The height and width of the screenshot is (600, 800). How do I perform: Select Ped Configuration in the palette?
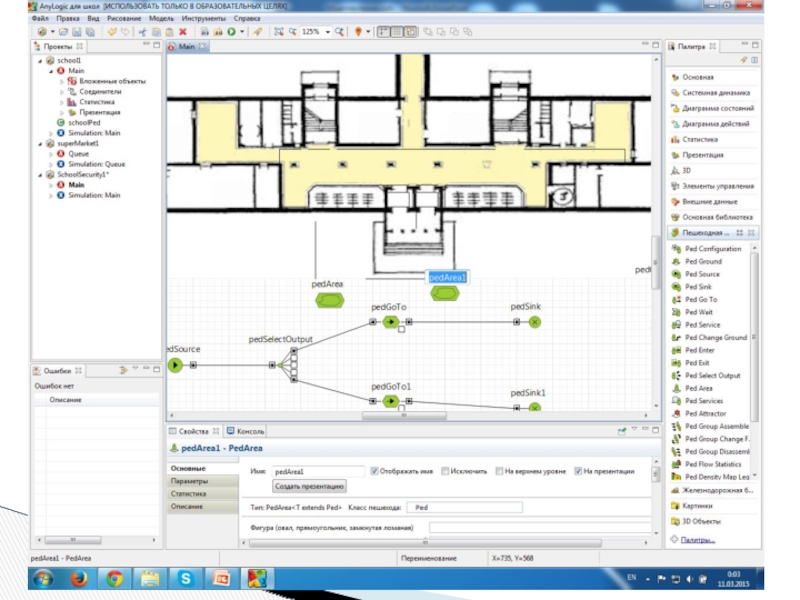click(713, 248)
